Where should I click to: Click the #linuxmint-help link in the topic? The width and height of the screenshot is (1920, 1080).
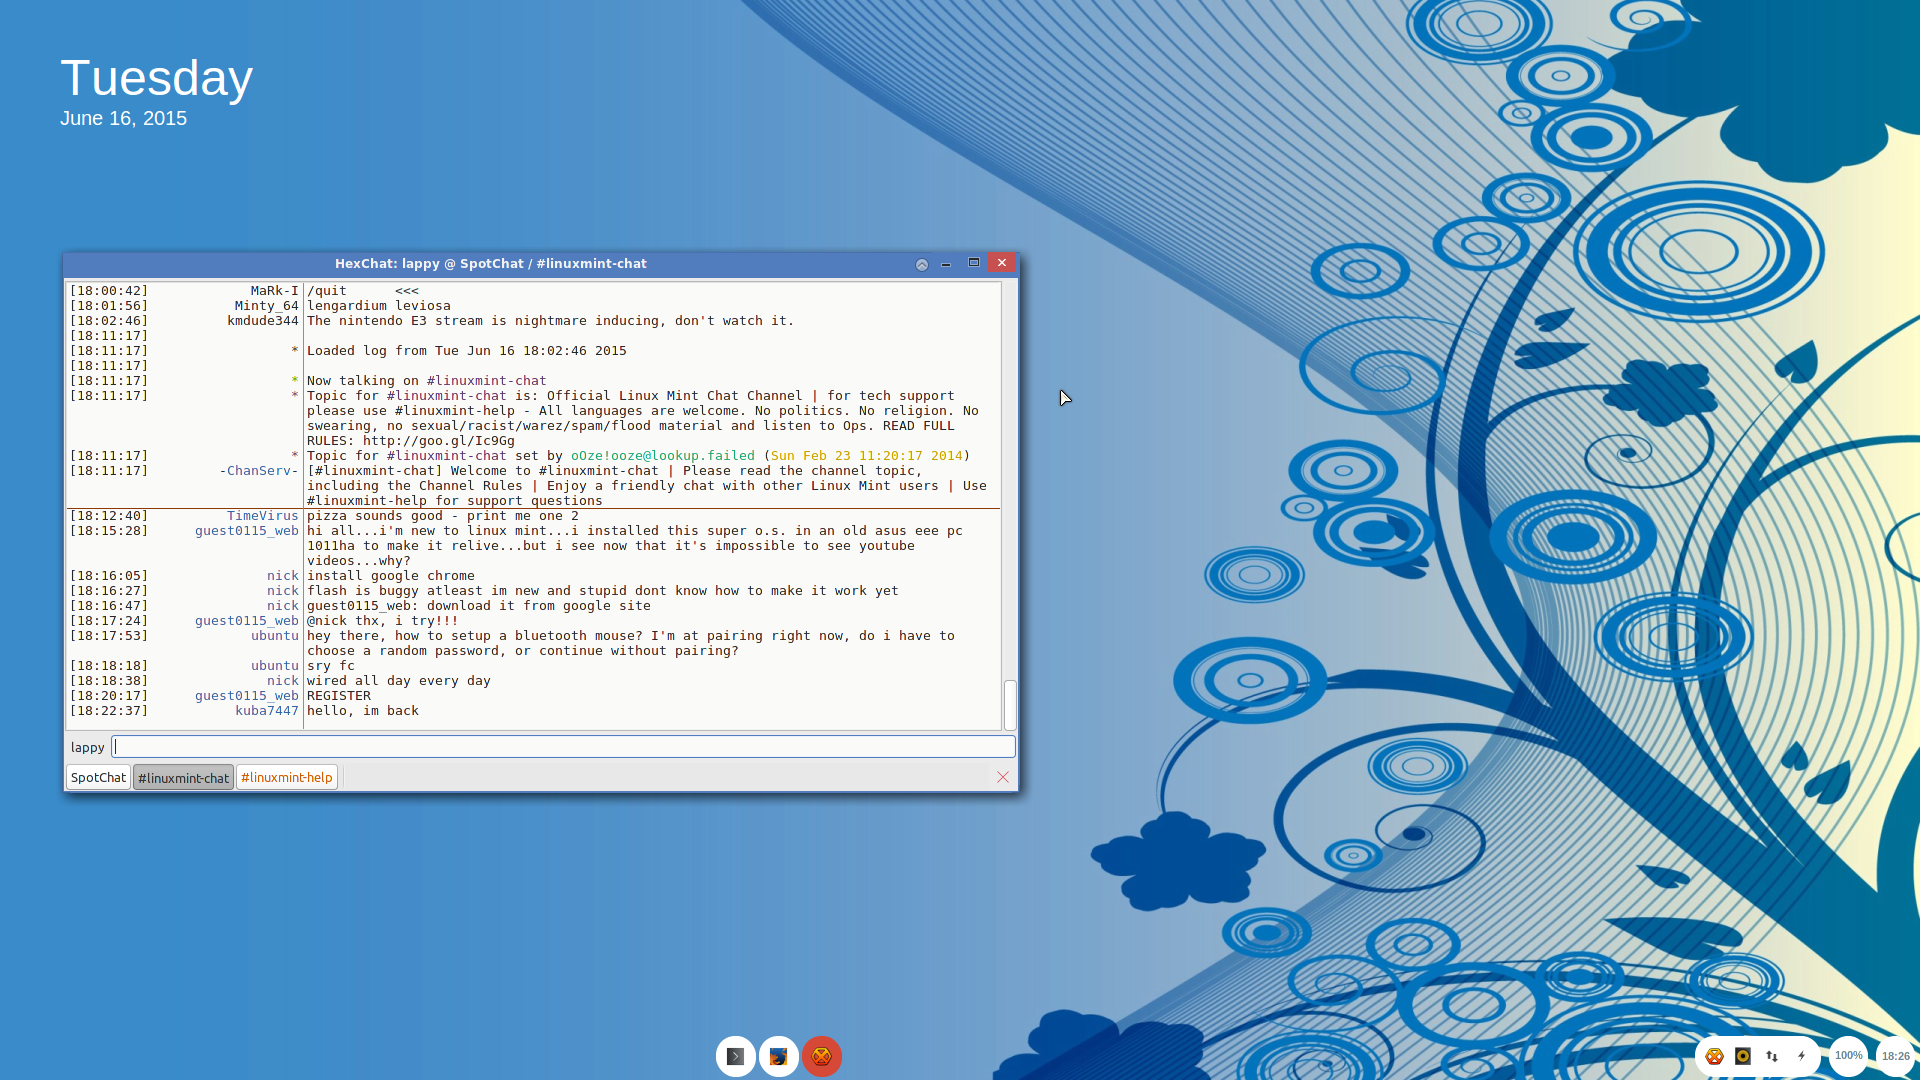coord(455,411)
